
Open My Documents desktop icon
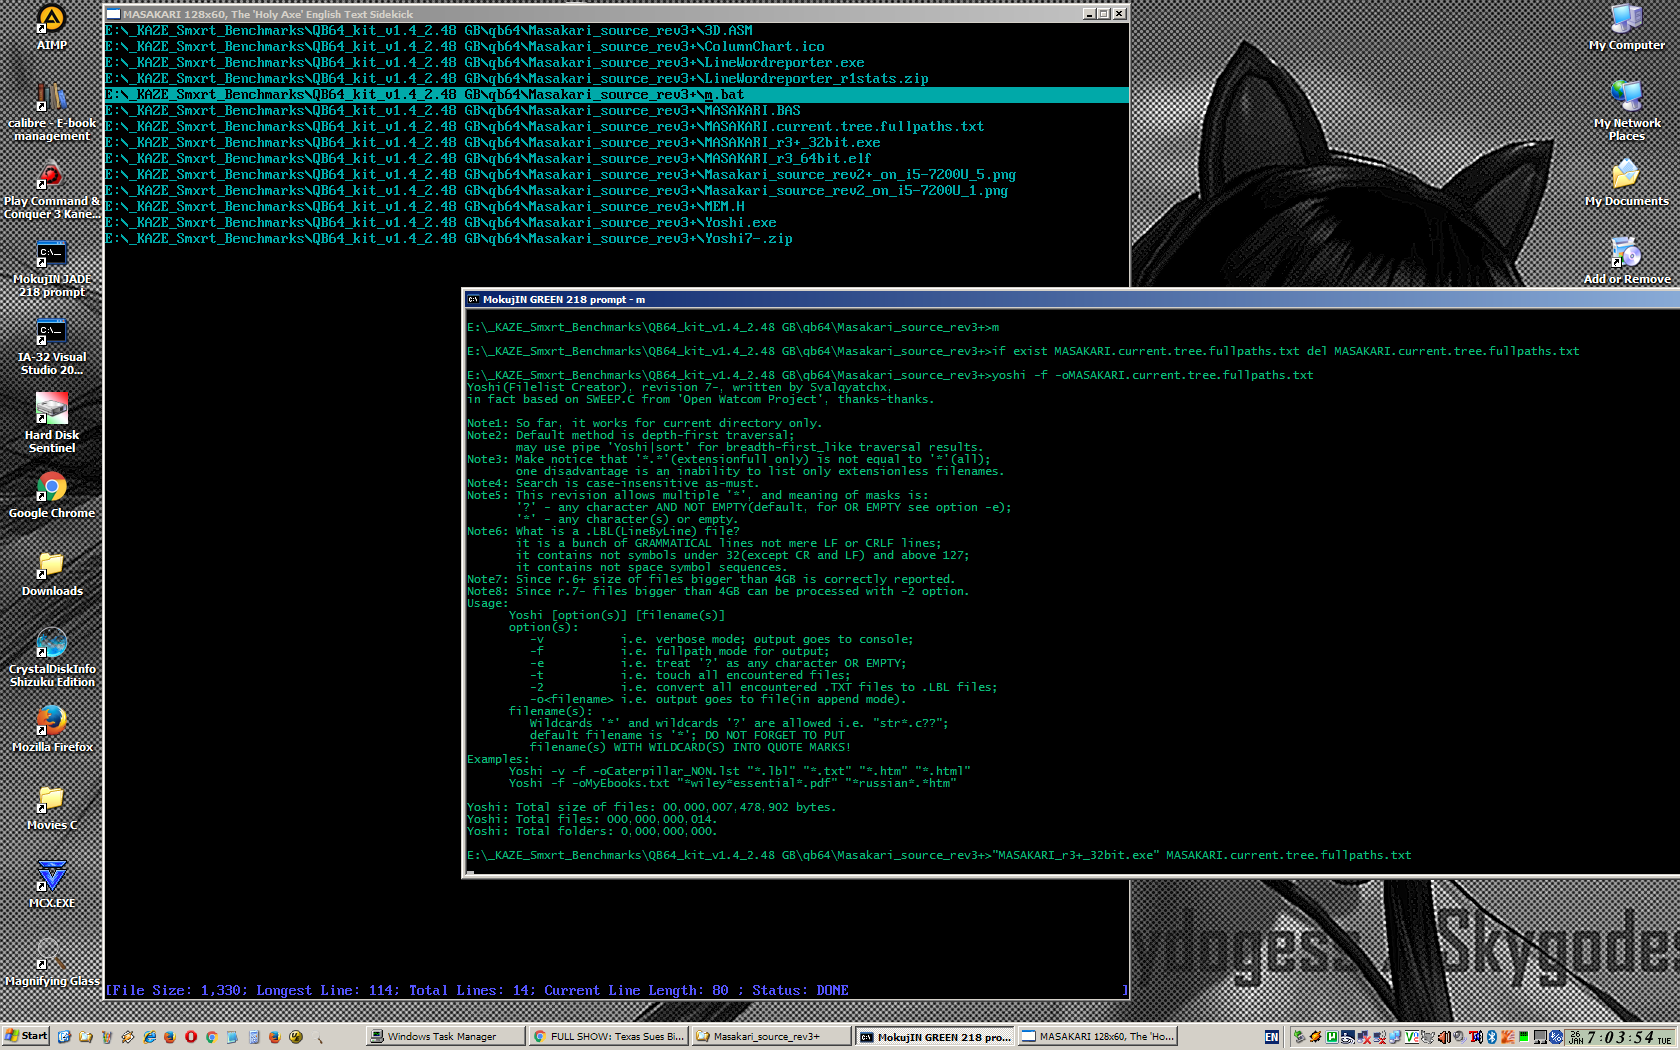(1626, 183)
